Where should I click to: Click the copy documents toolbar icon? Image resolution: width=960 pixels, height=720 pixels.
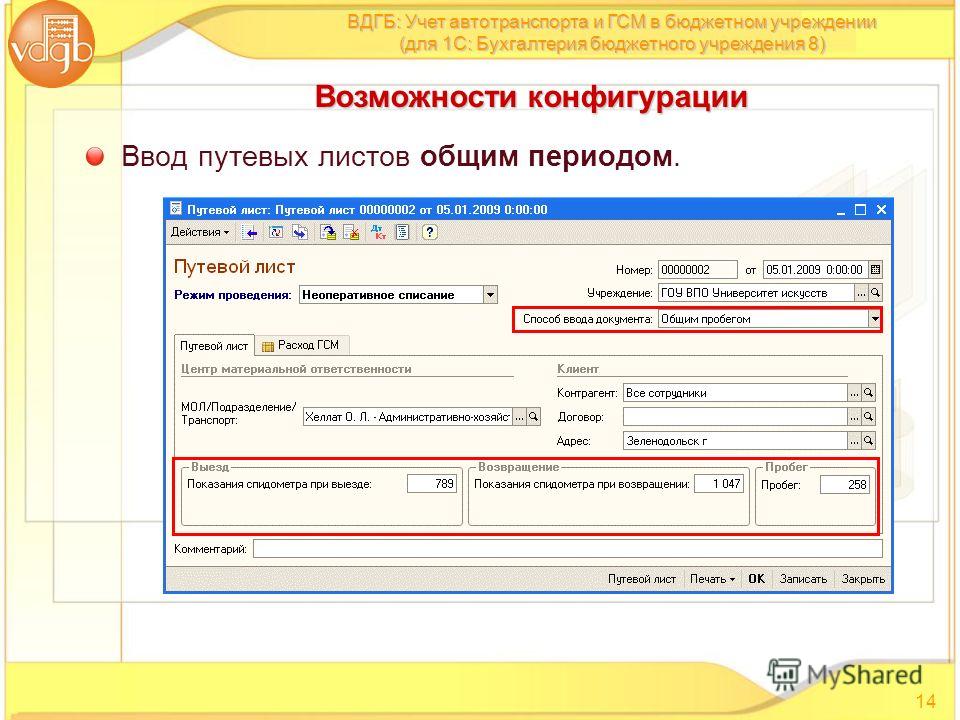[299, 232]
